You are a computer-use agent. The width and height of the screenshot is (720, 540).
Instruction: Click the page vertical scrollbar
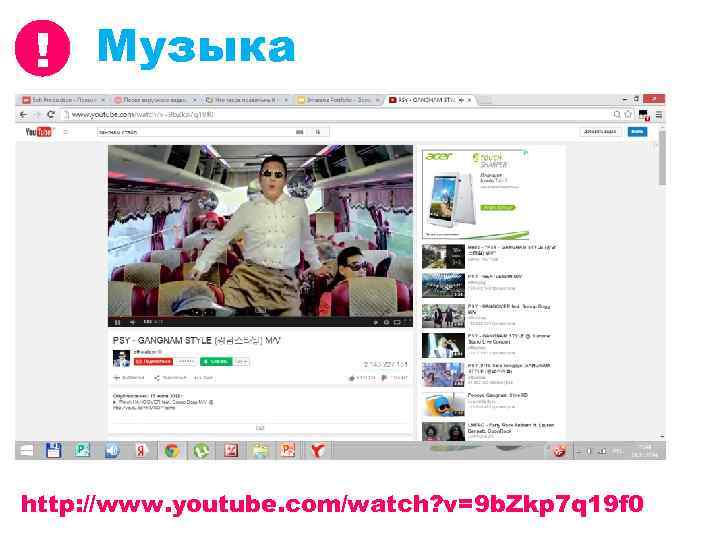[x=662, y=158]
